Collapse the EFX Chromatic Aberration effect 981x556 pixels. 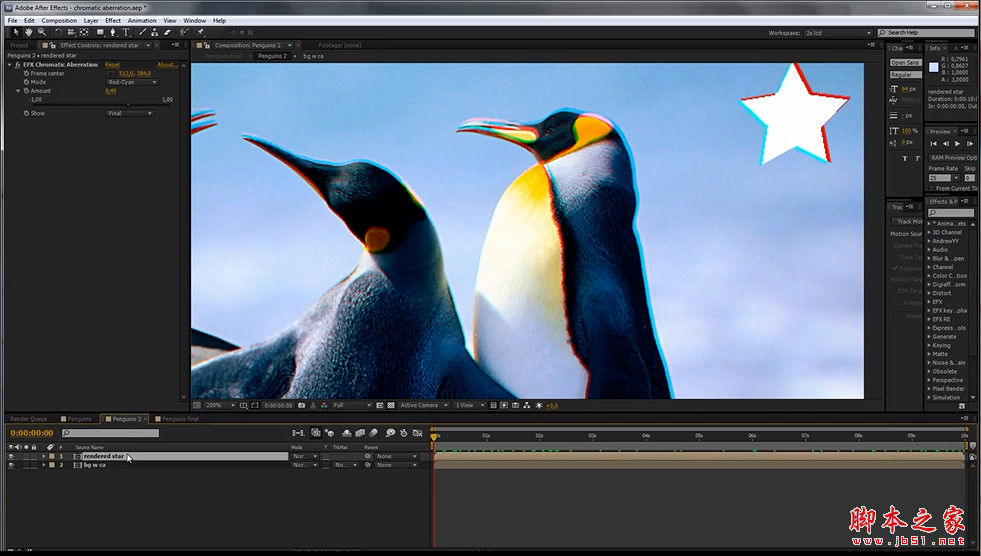tap(10, 64)
